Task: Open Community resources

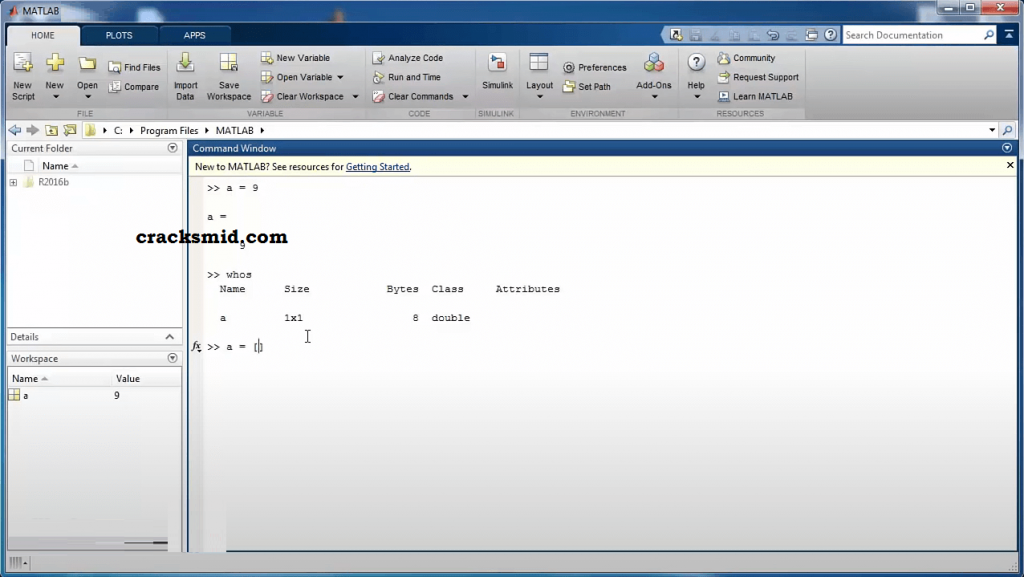Action: [x=746, y=57]
